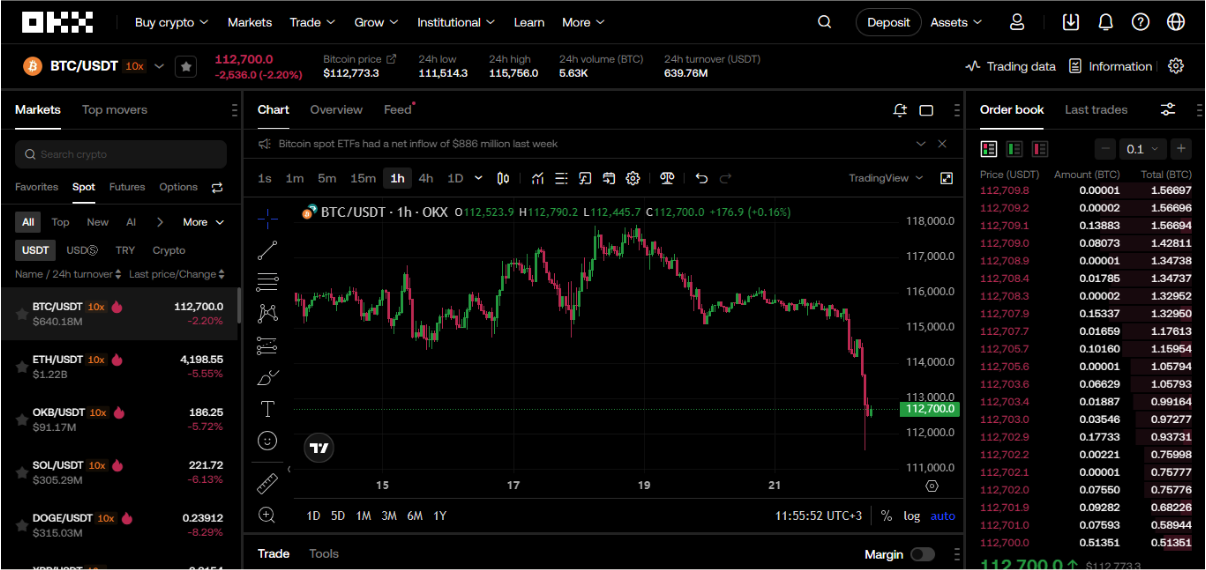Viewport: 1206px width, 570px height.
Task: Open the app download icon
Action: click(x=1071, y=22)
